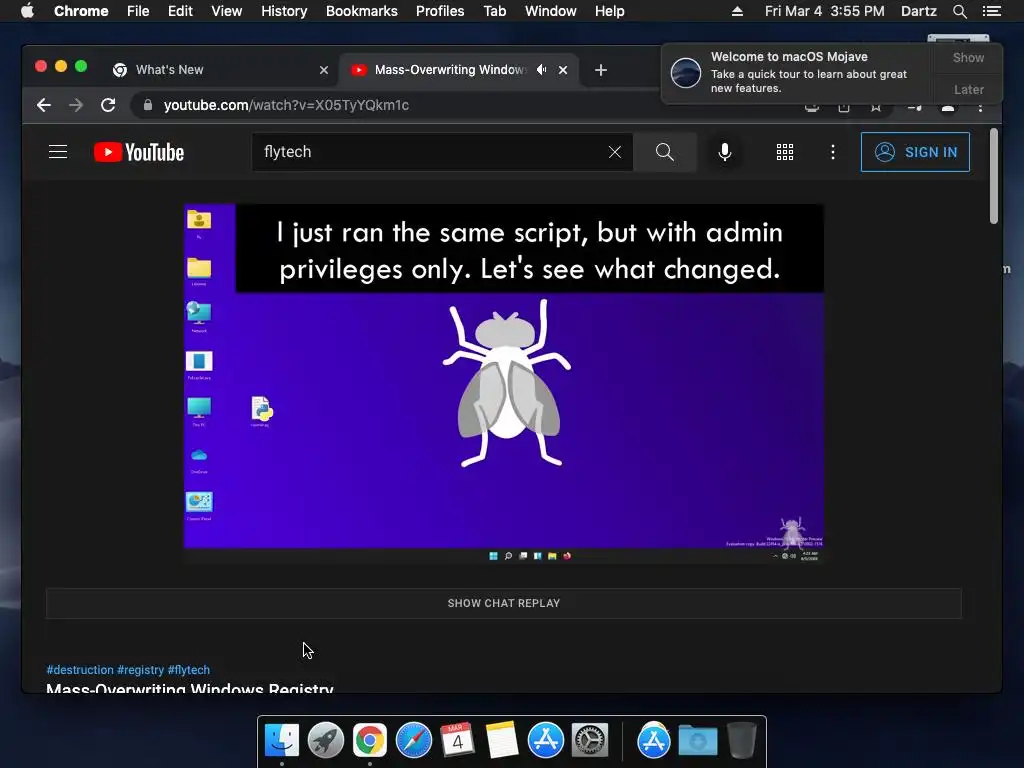Open the Chrome app menu

coord(81,11)
